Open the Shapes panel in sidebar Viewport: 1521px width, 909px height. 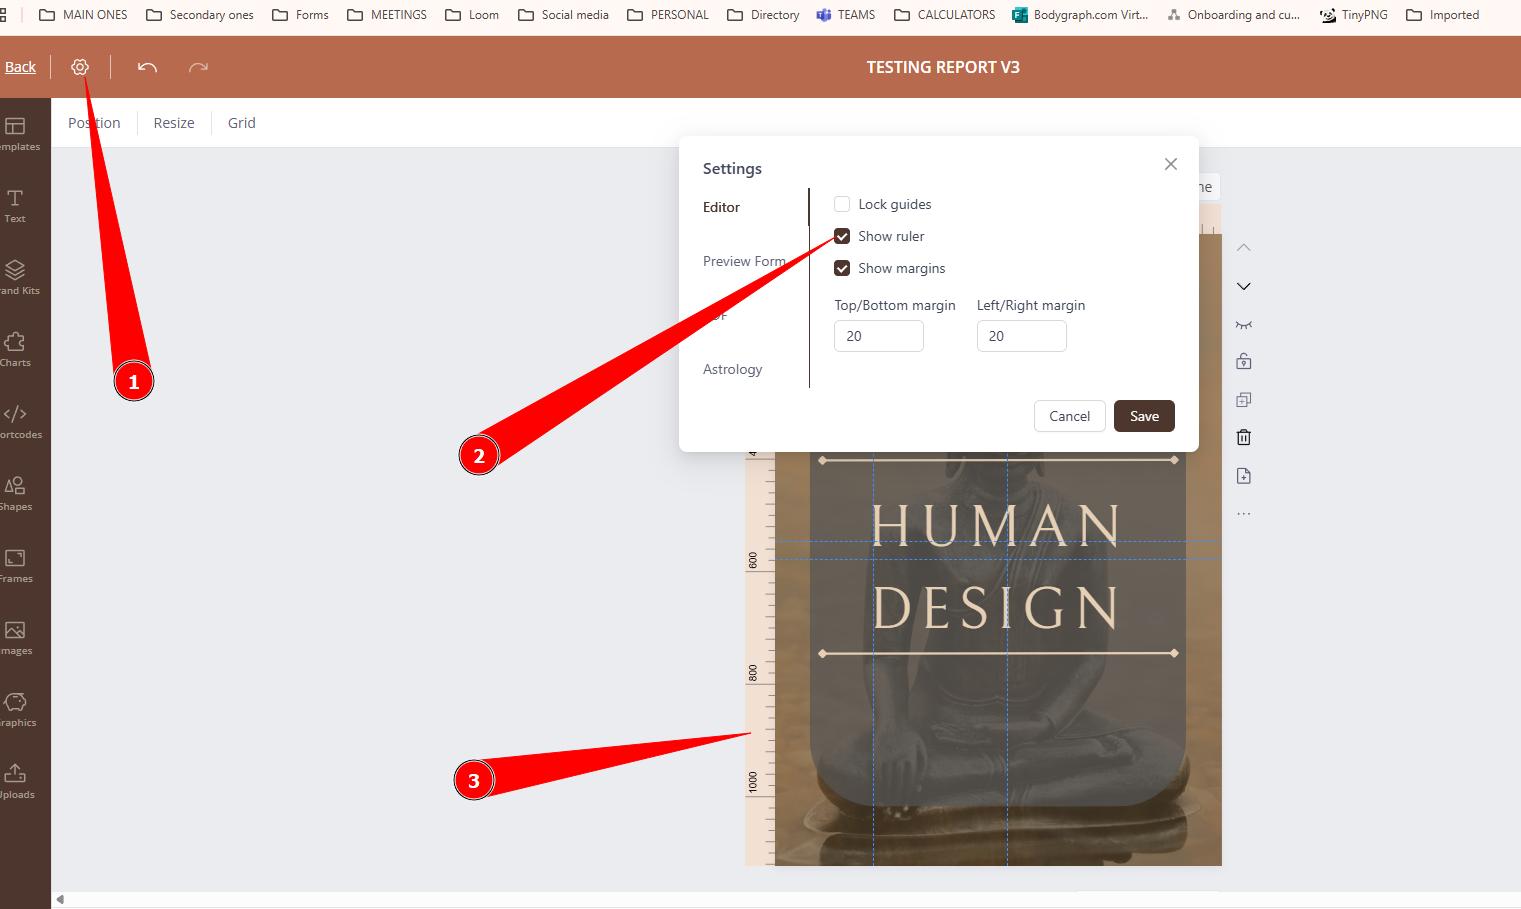pyautogui.click(x=15, y=493)
